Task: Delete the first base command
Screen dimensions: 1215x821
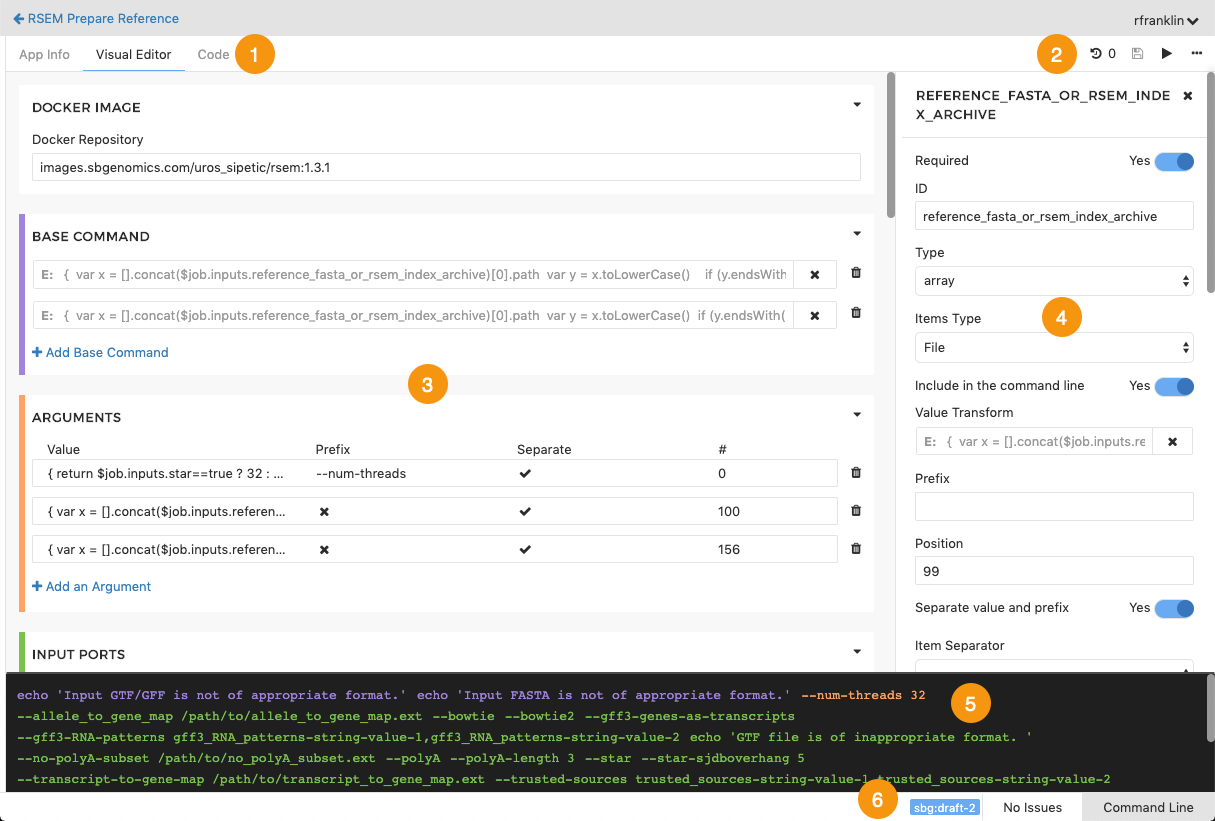Action: [856, 273]
